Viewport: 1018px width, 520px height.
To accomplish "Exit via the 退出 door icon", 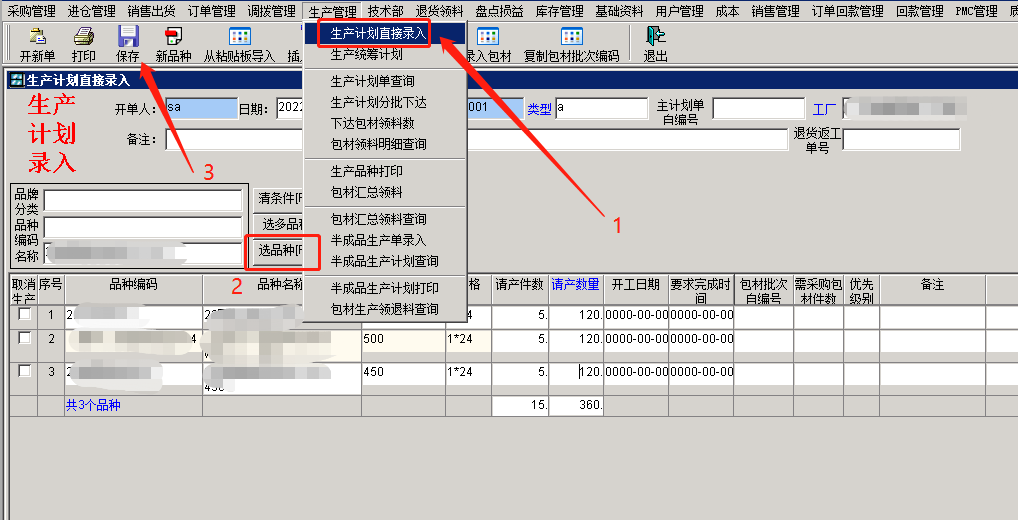I will coord(656,37).
